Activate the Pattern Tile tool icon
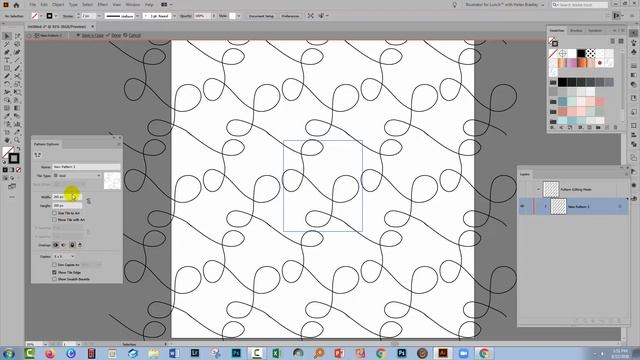Image resolution: width=640 pixels, height=360 pixels. pos(38,155)
